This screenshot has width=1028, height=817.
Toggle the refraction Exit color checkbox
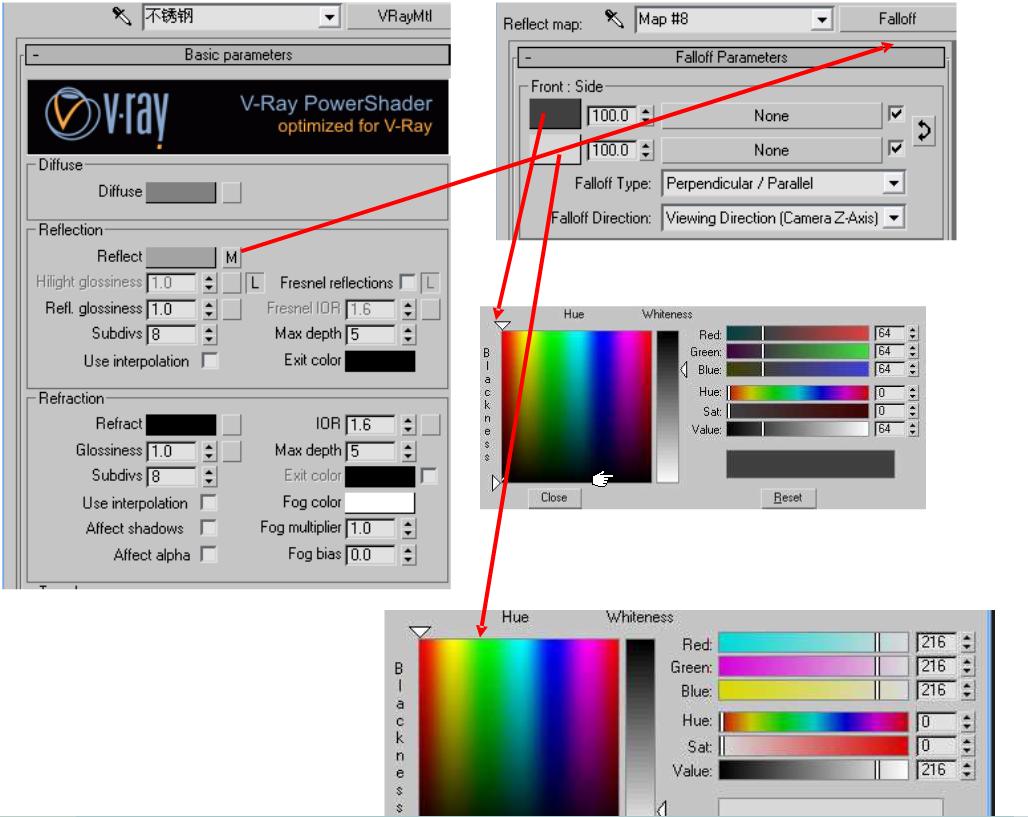(x=429, y=475)
